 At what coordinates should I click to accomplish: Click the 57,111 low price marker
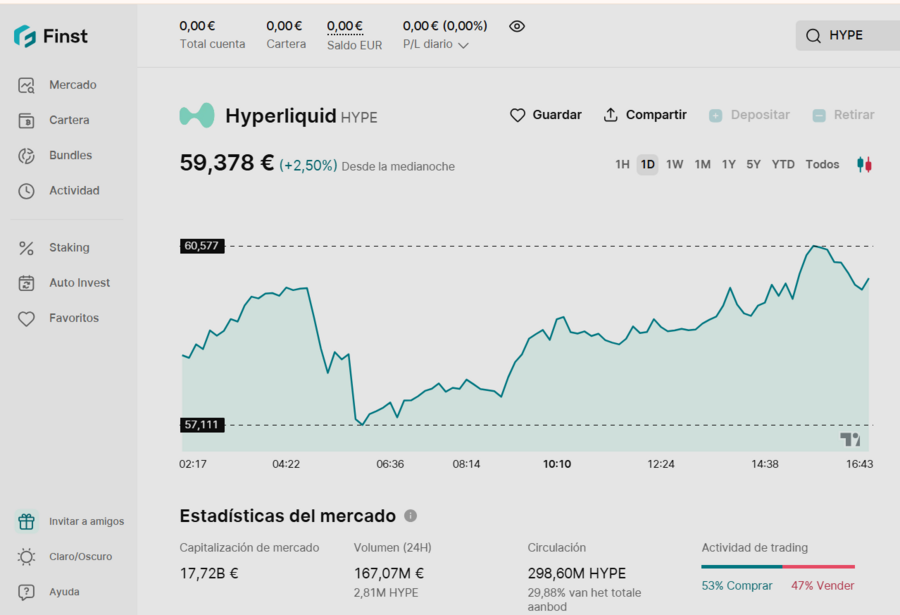pyautogui.click(x=201, y=425)
